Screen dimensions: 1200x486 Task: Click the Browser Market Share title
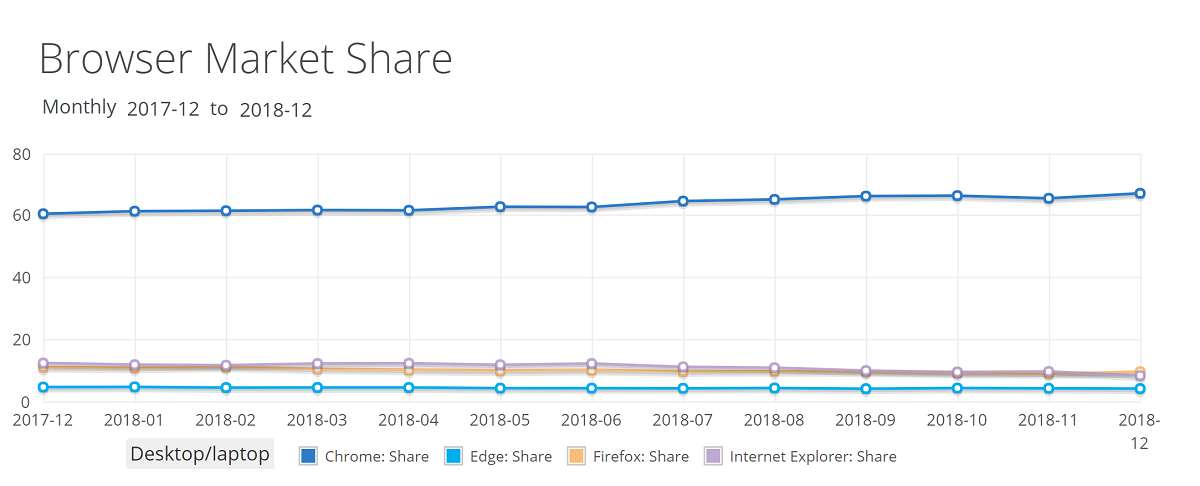coord(245,60)
